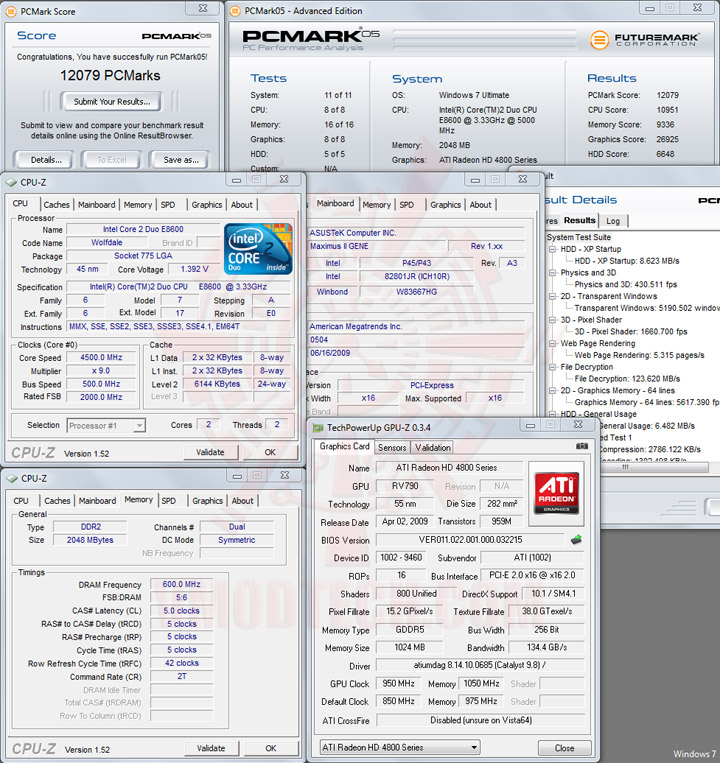Click the GPU-Z screenshot camera icon
This screenshot has width=720, height=763.
(581, 446)
